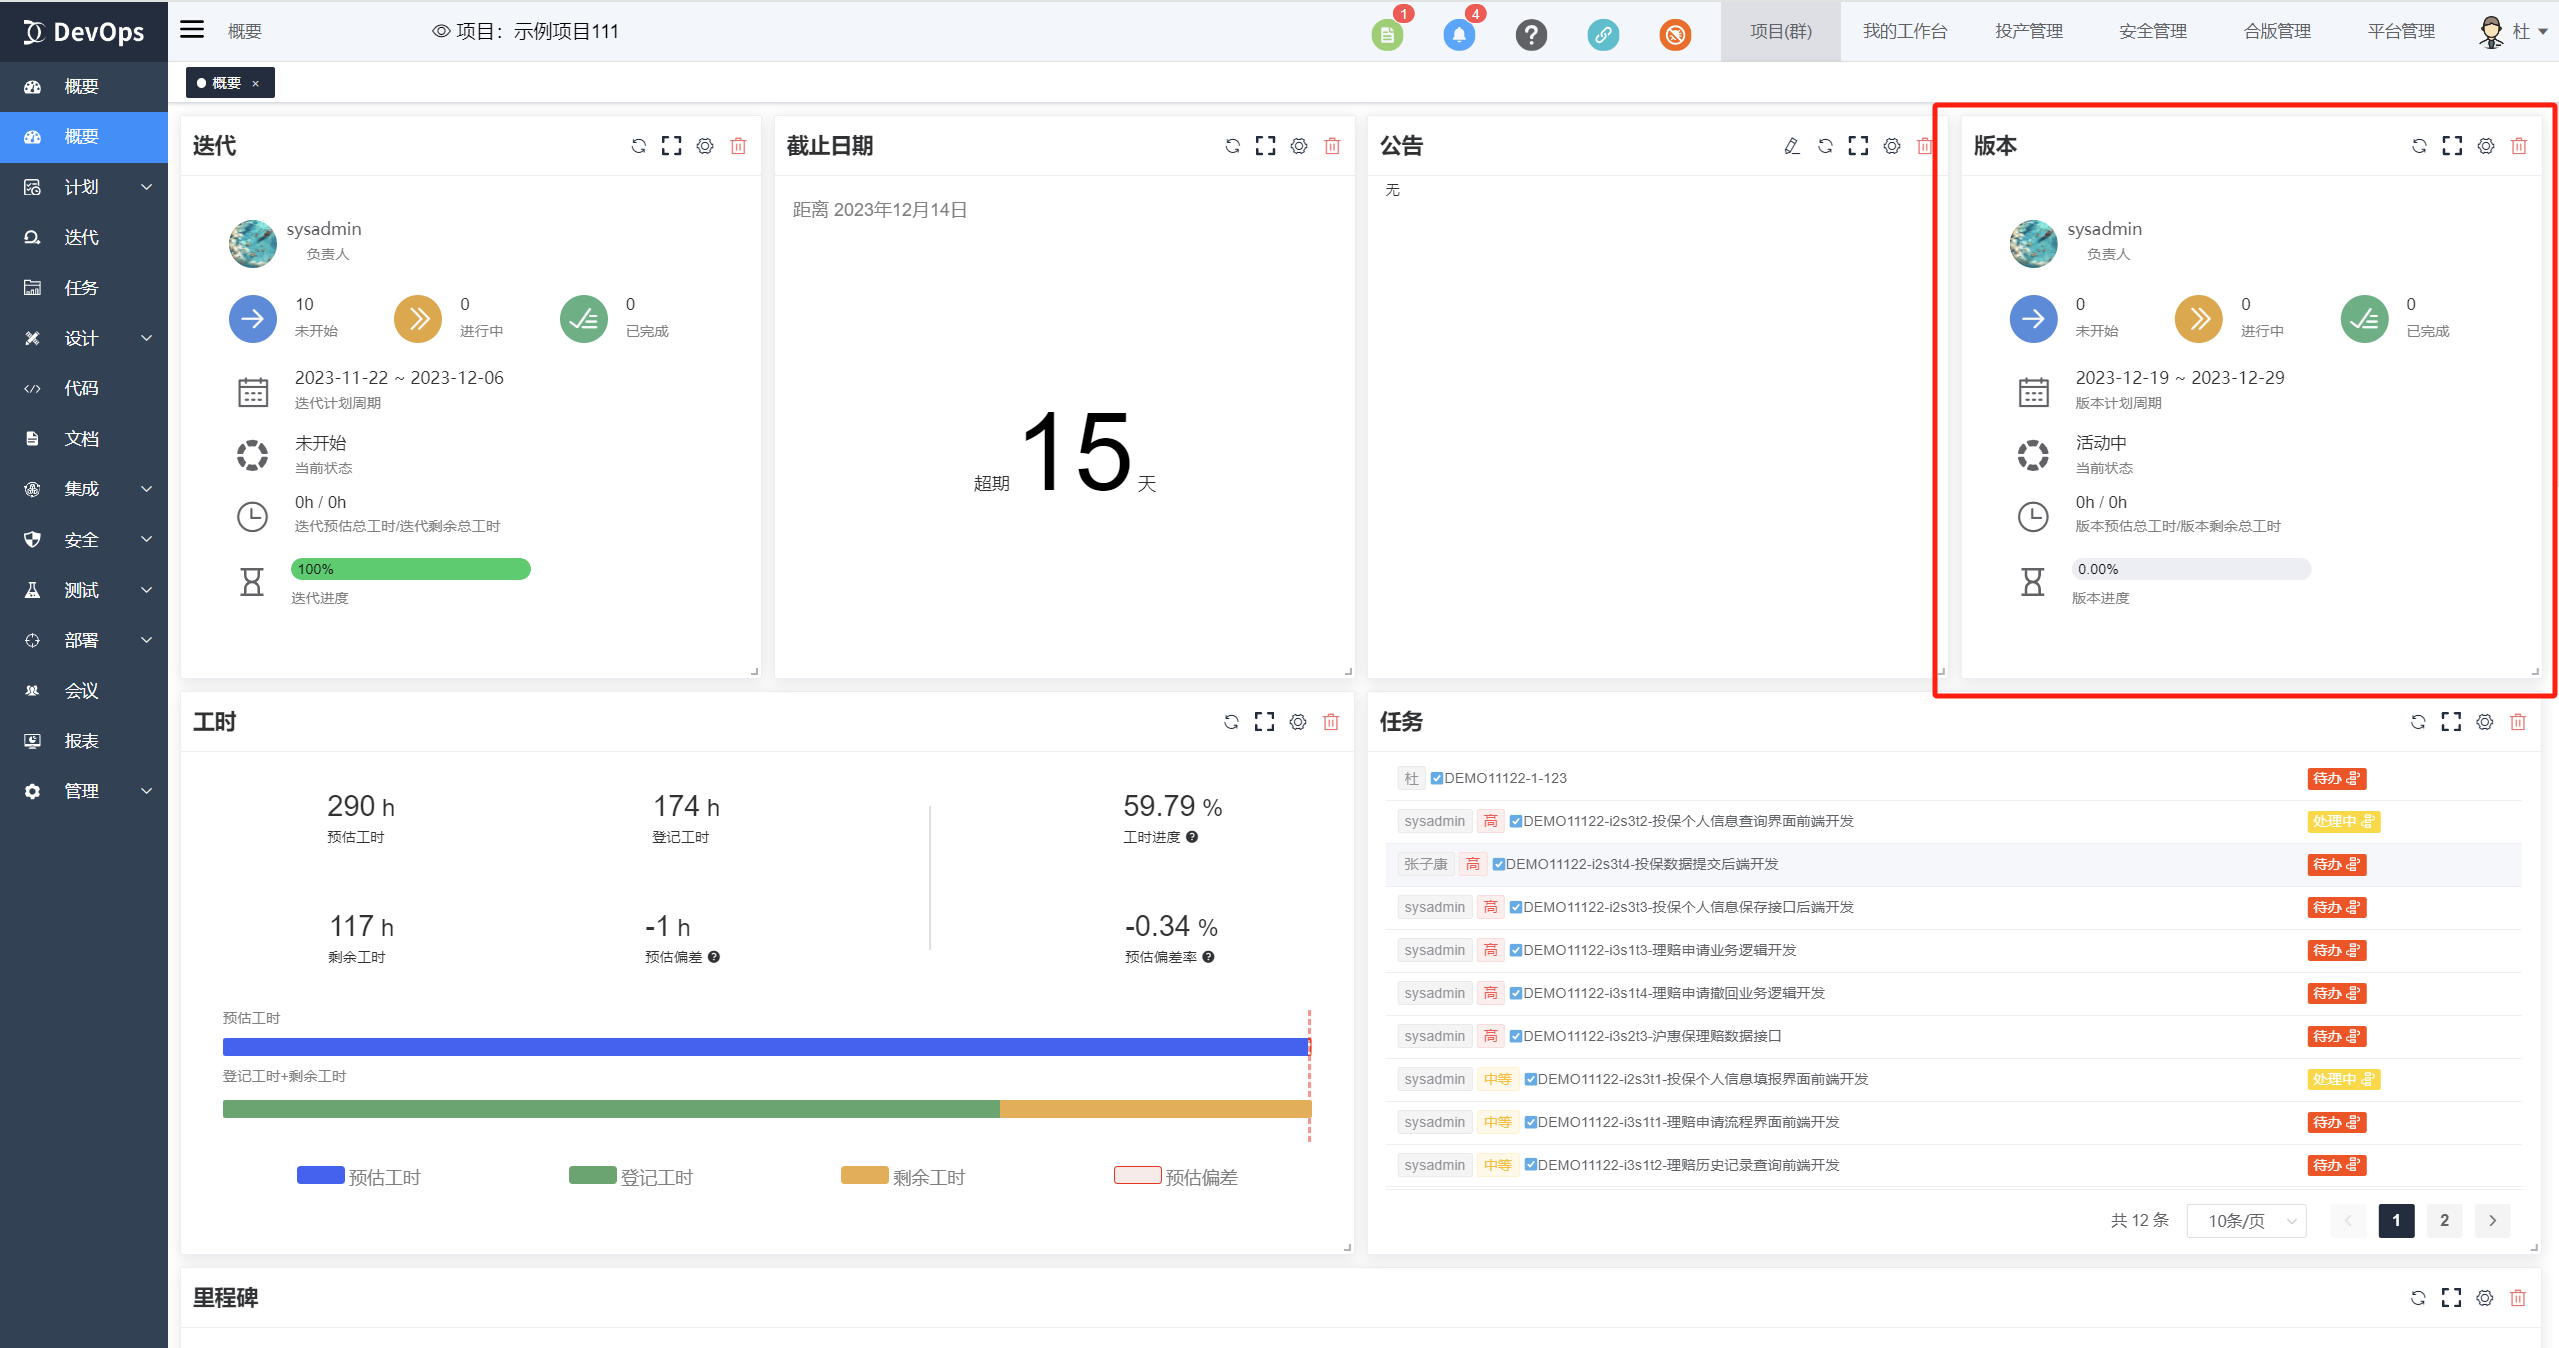This screenshot has width=2559, height=1348.
Task: Delete the 工时 panel with trash icon
Action: click(x=1330, y=722)
